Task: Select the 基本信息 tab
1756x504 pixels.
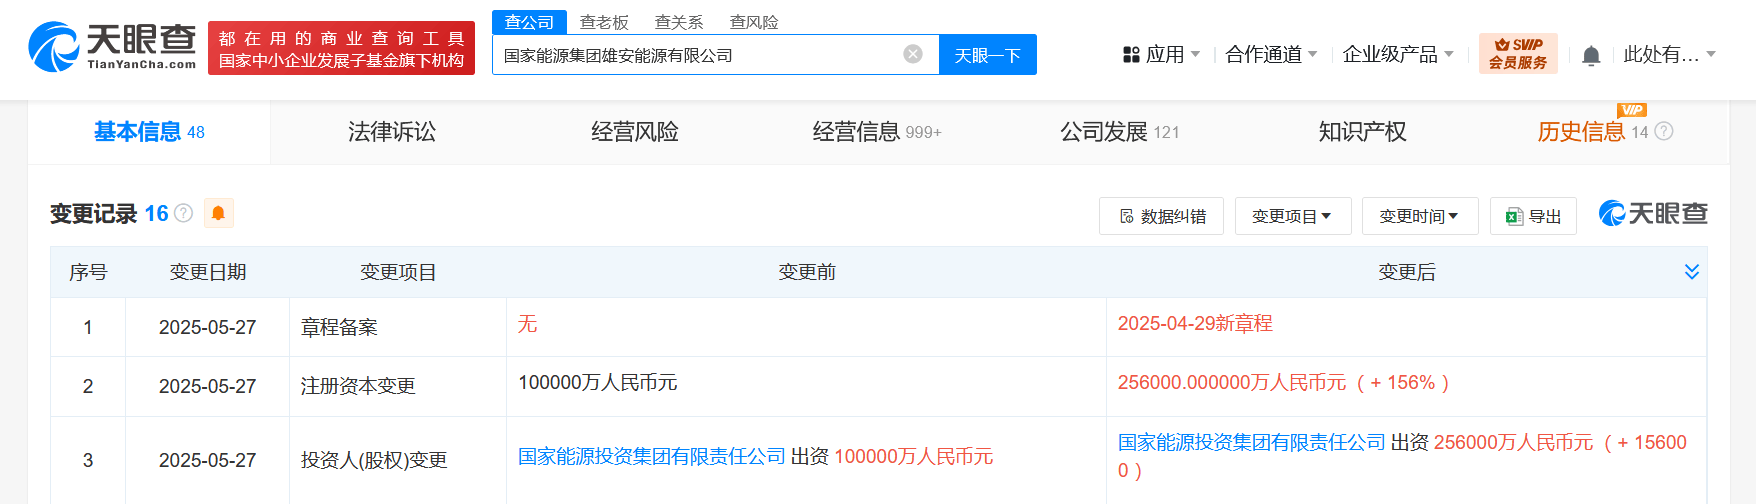Action: [x=149, y=132]
